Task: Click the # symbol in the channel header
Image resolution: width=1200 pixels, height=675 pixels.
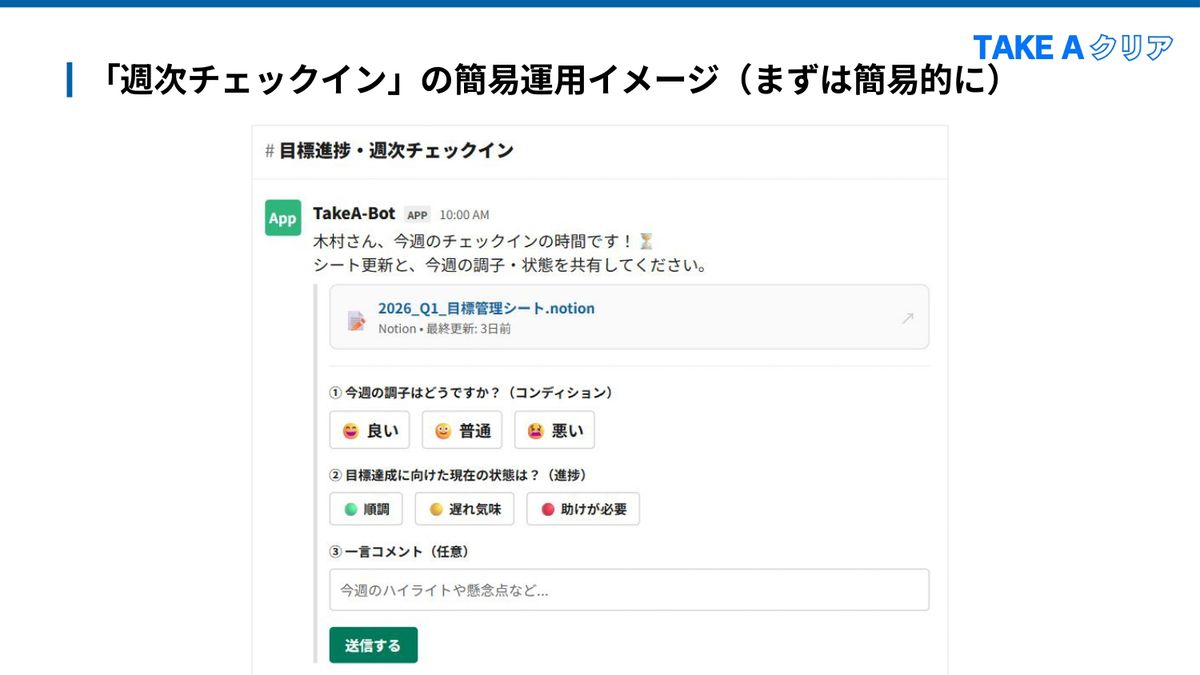Action: point(269,151)
